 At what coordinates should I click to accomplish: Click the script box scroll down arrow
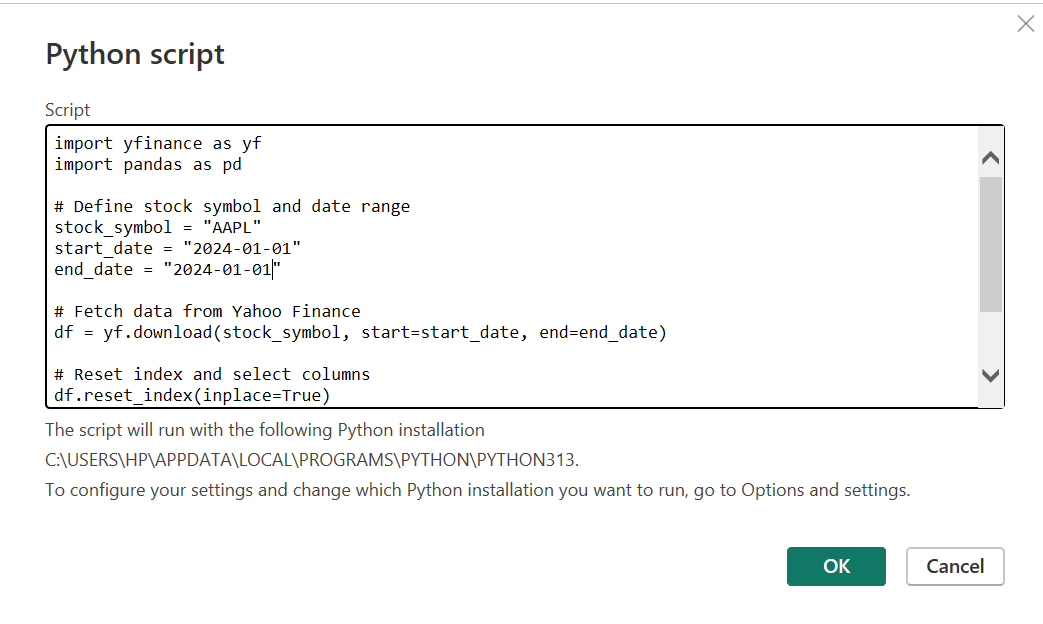pos(990,376)
